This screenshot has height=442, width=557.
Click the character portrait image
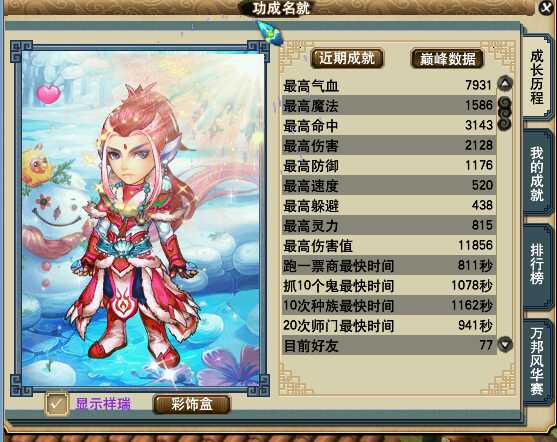[143, 220]
